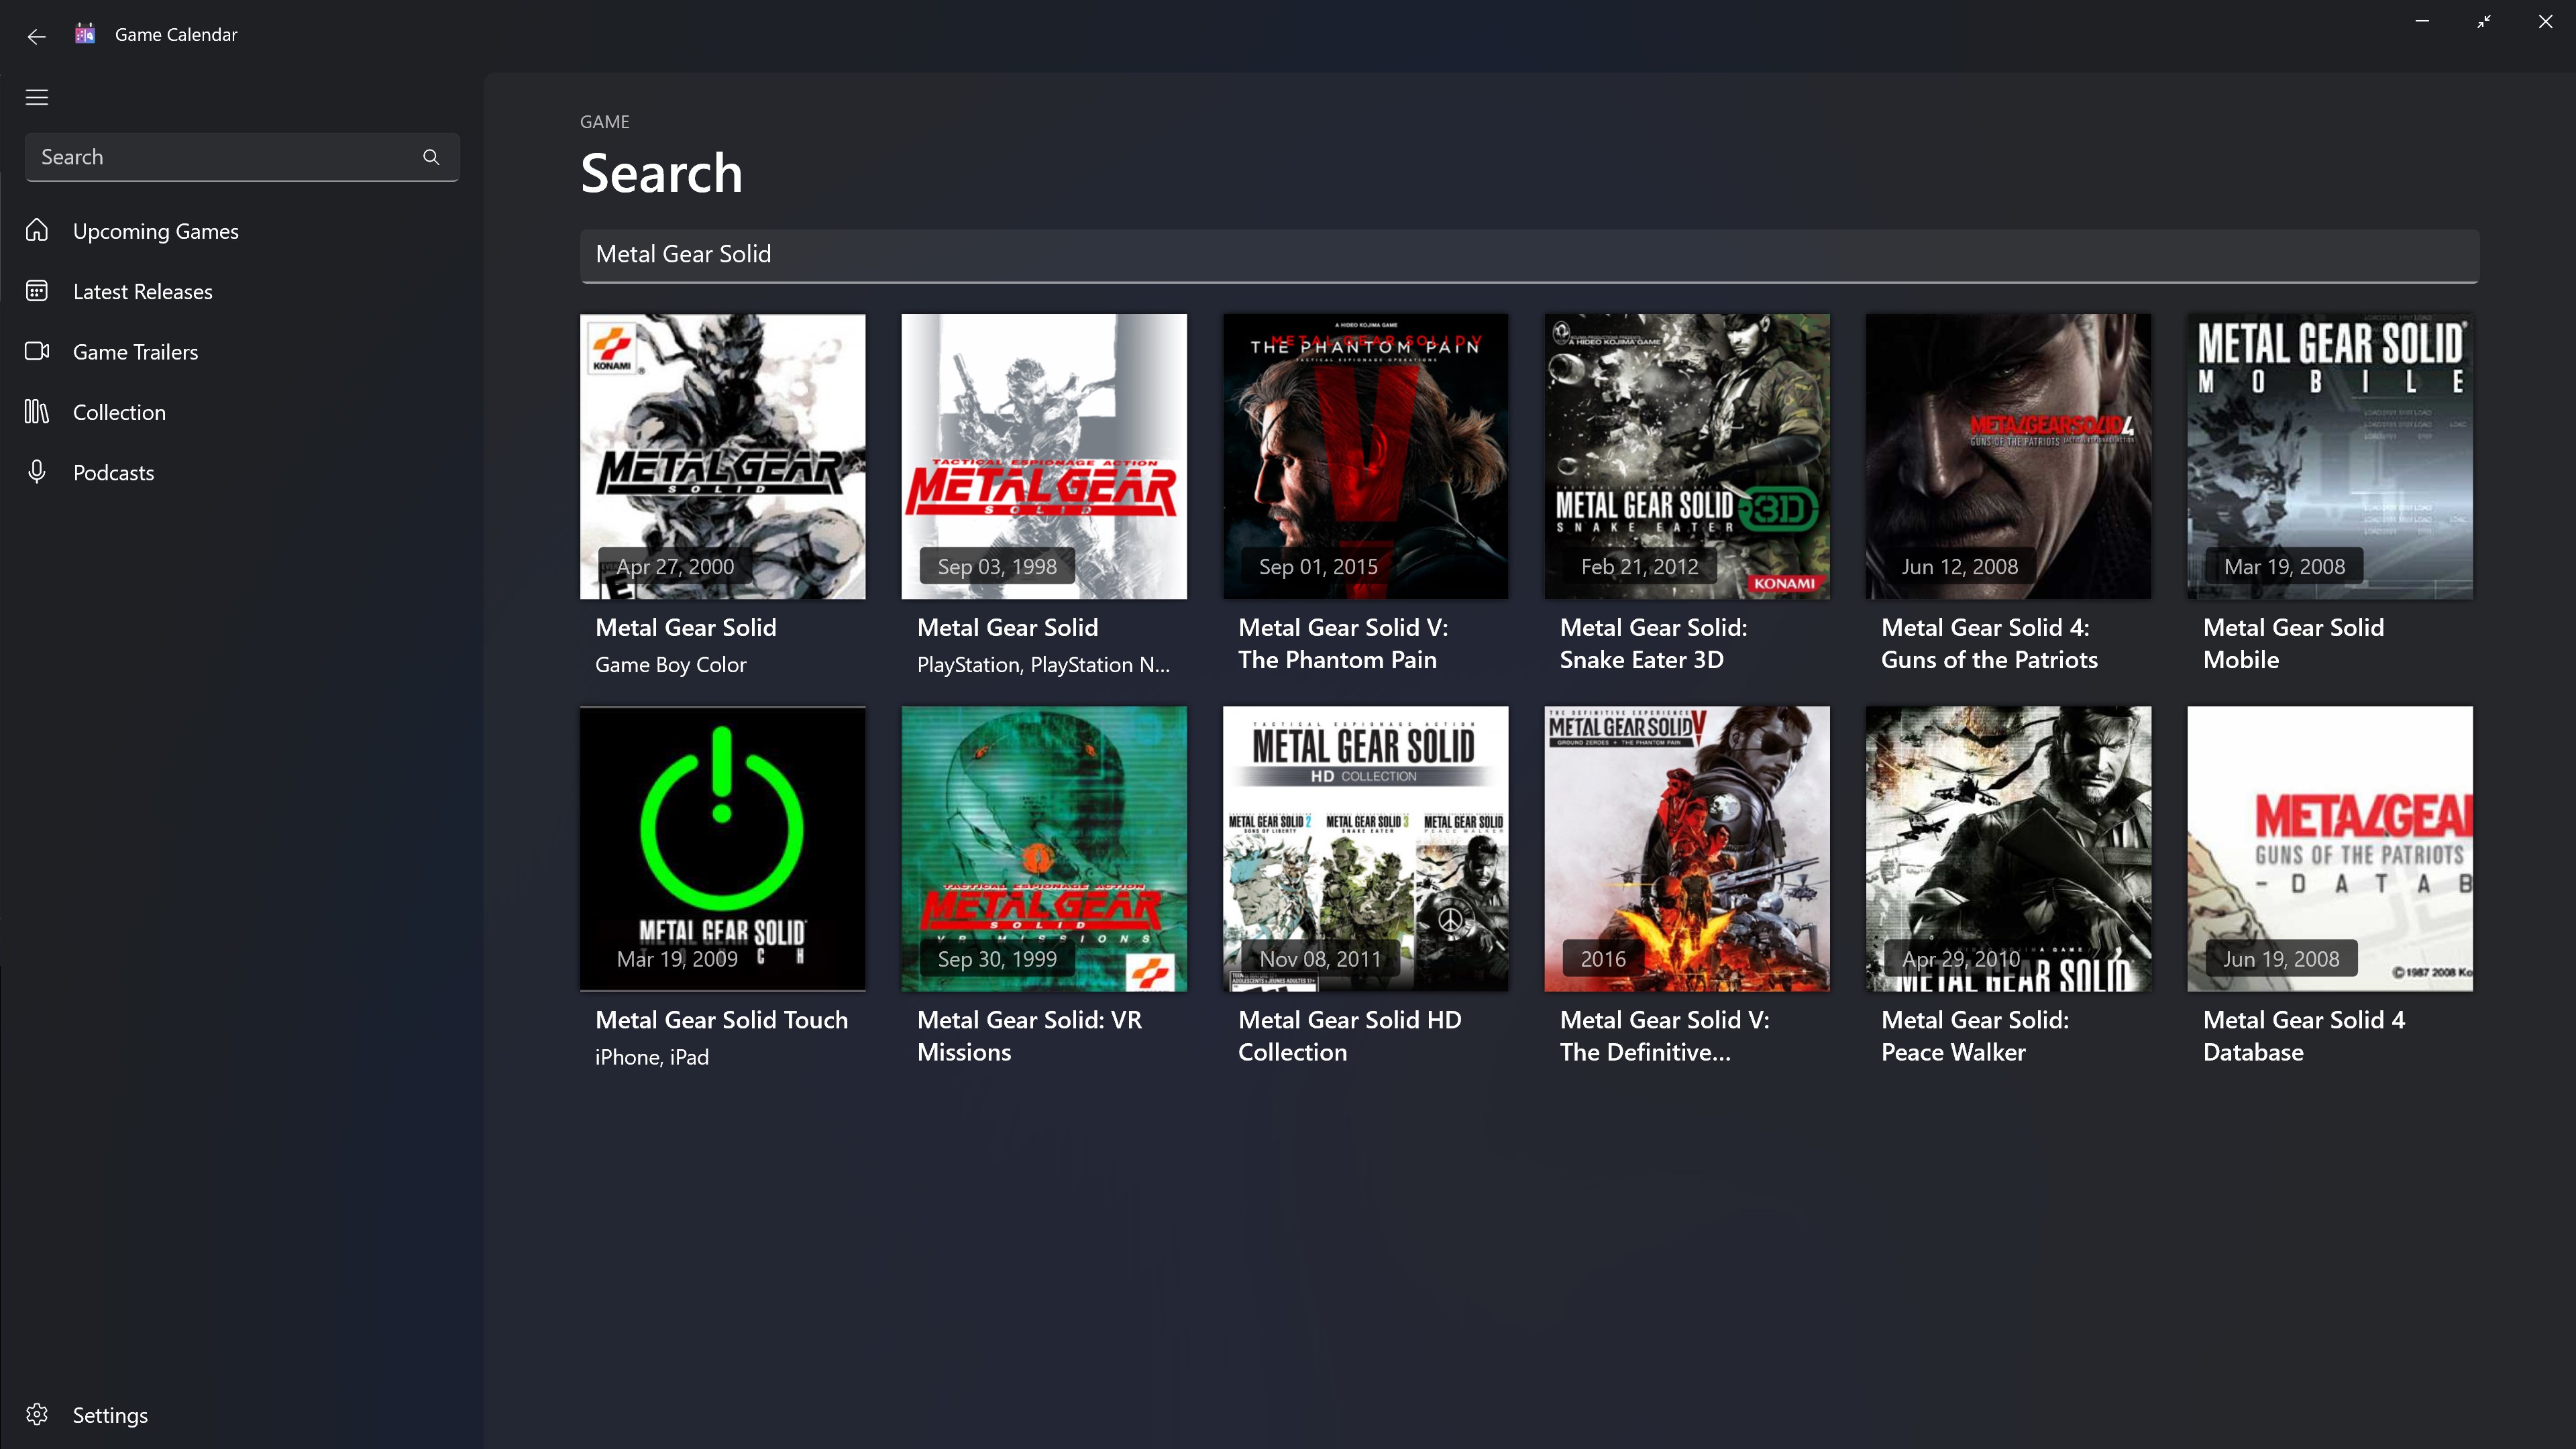Screen dimensions: 2576x1449
Task: Open Metal Gear Solid HD Collection cover
Action: pyautogui.click(x=1365, y=848)
